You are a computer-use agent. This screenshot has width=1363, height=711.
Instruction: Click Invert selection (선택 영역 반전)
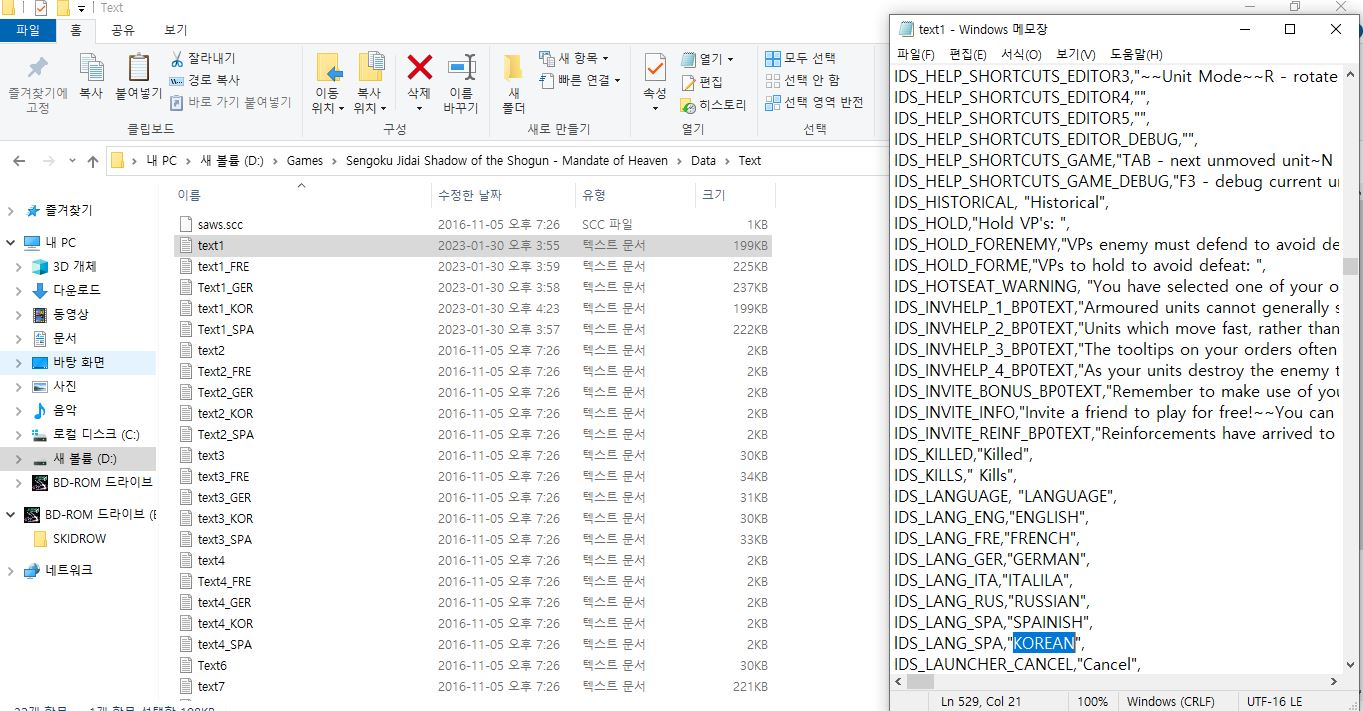tap(814, 102)
